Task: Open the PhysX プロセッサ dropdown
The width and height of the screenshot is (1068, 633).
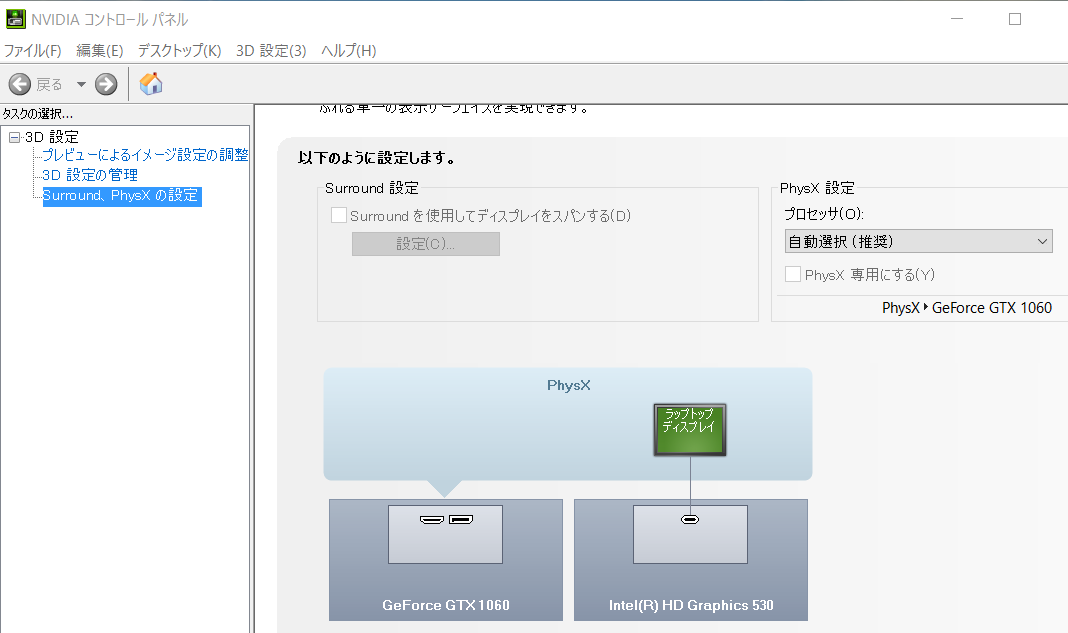Action: (x=918, y=241)
